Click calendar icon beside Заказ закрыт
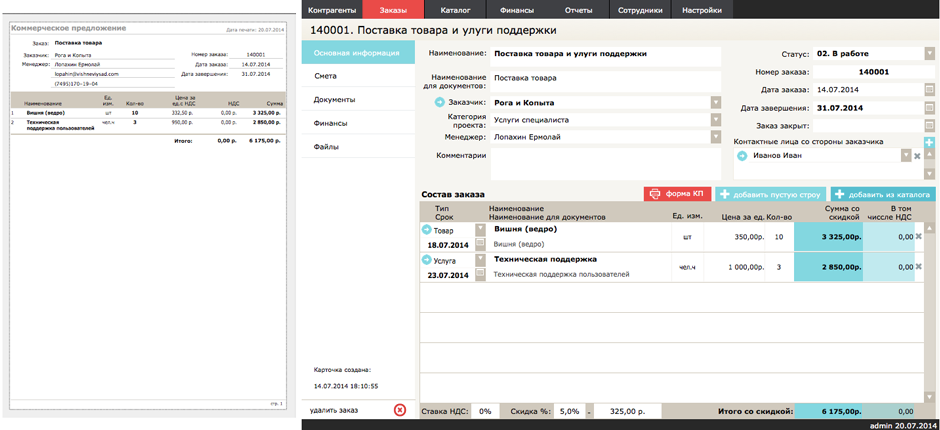 [x=929, y=126]
